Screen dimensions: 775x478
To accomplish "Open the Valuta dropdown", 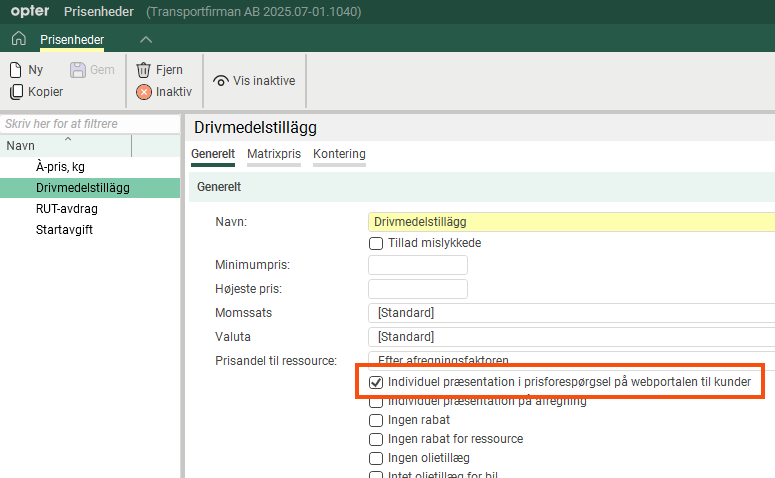I will click(x=570, y=337).
